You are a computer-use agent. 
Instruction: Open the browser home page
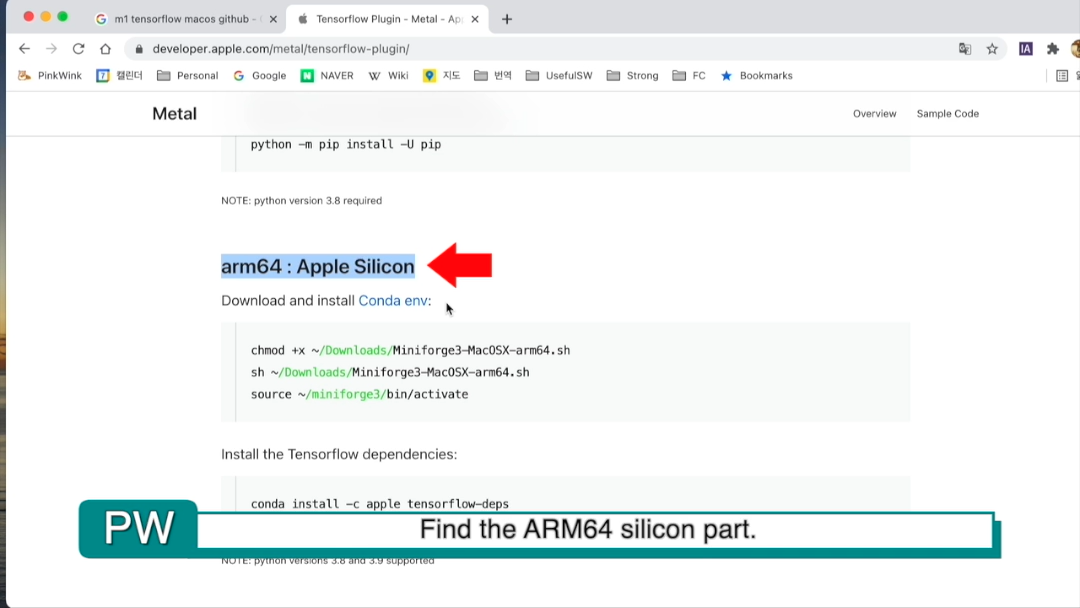tap(105, 49)
